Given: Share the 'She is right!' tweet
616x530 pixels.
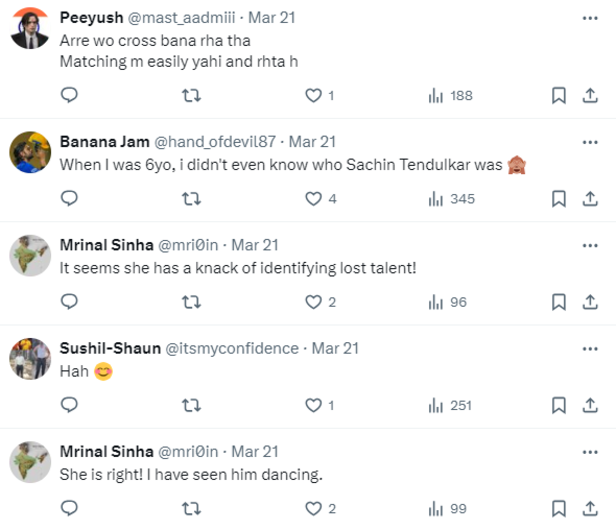Looking at the screenshot, I should click(588, 509).
